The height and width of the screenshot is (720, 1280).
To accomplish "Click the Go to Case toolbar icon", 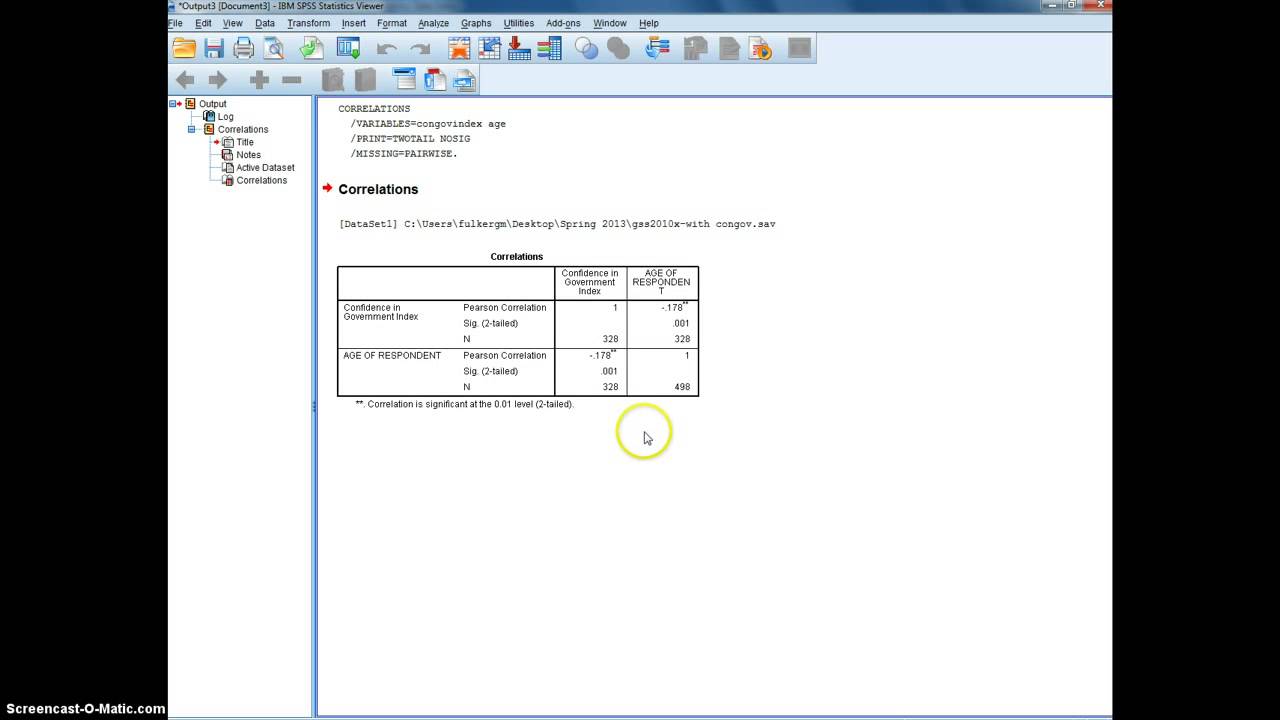I will [x=489, y=48].
